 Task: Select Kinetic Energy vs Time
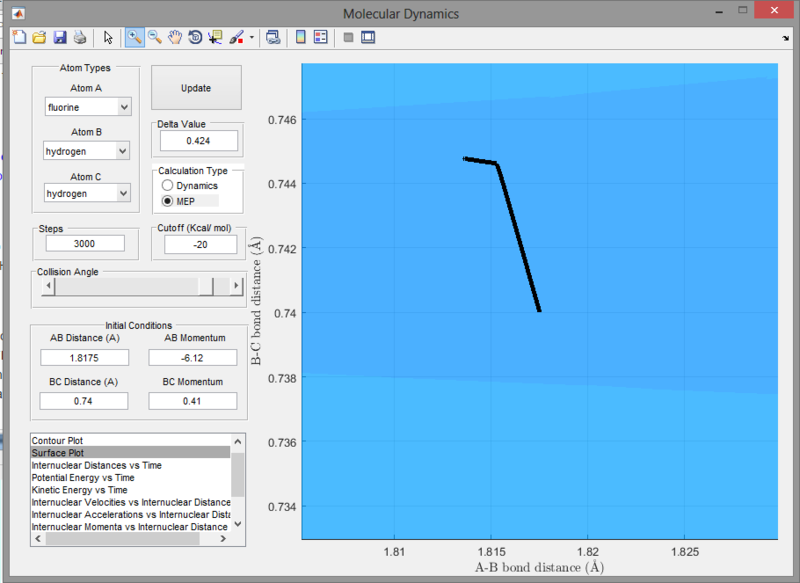point(131,490)
